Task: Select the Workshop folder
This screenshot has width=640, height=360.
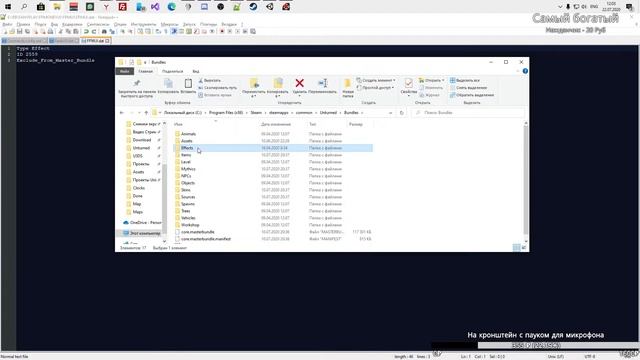Action: pos(190,225)
